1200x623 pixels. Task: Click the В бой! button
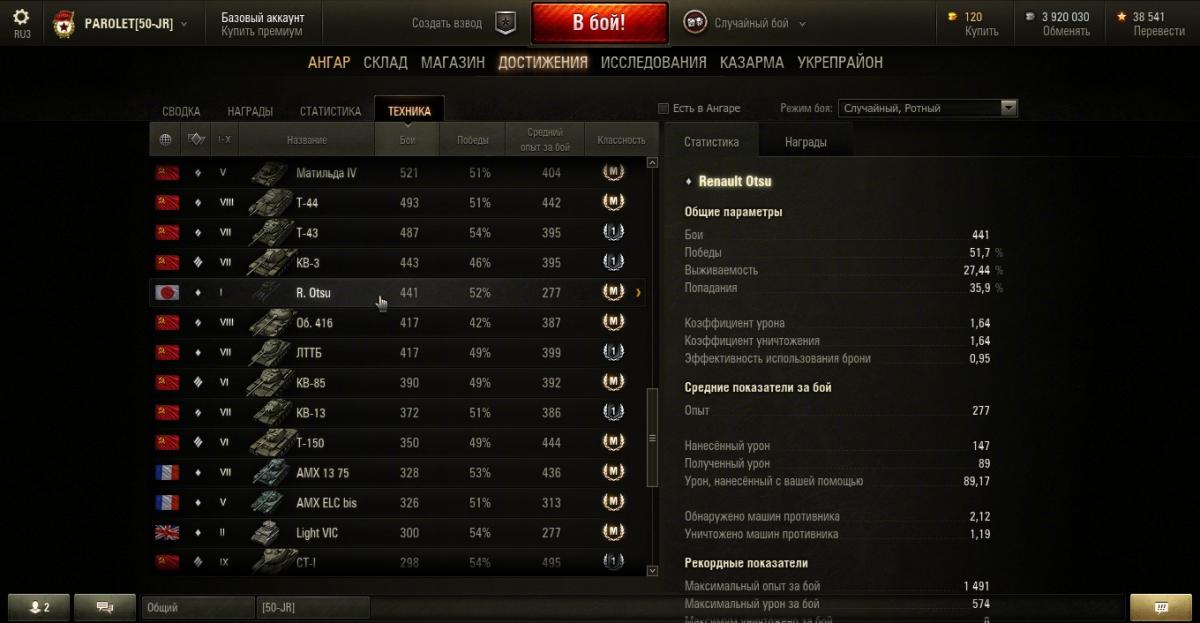click(x=599, y=23)
